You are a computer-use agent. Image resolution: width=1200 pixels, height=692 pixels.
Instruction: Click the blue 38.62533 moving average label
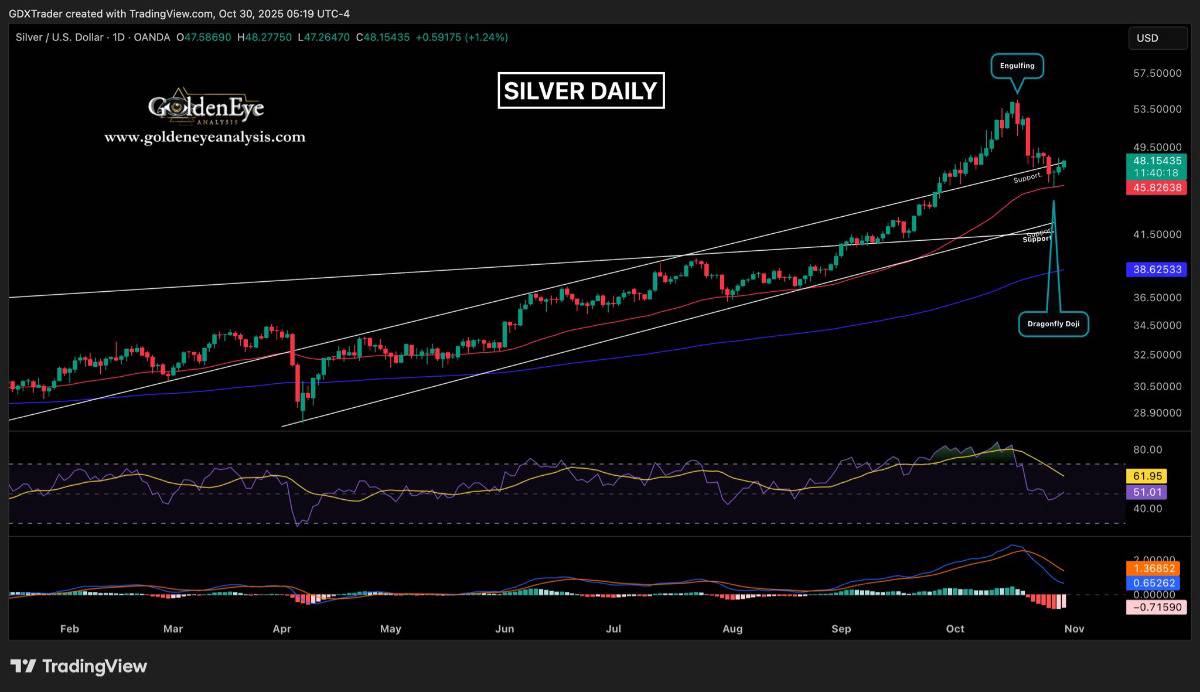tap(1157, 270)
